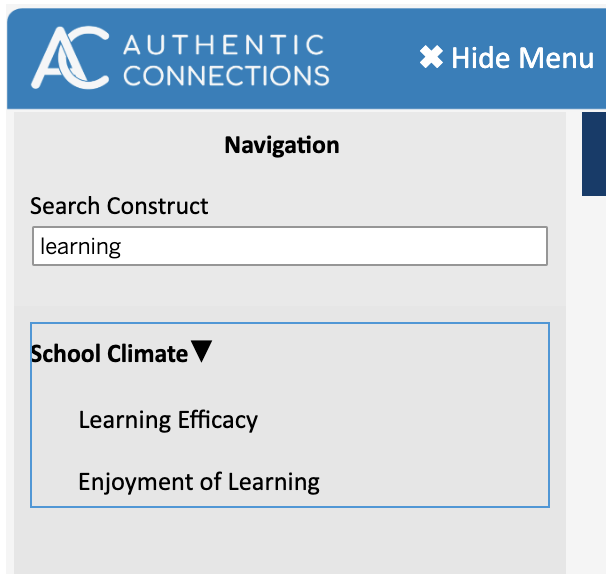This screenshot has height=574, width=606.
Task: Click the X icon beside Hide Menu
Action: click(431, 57)
